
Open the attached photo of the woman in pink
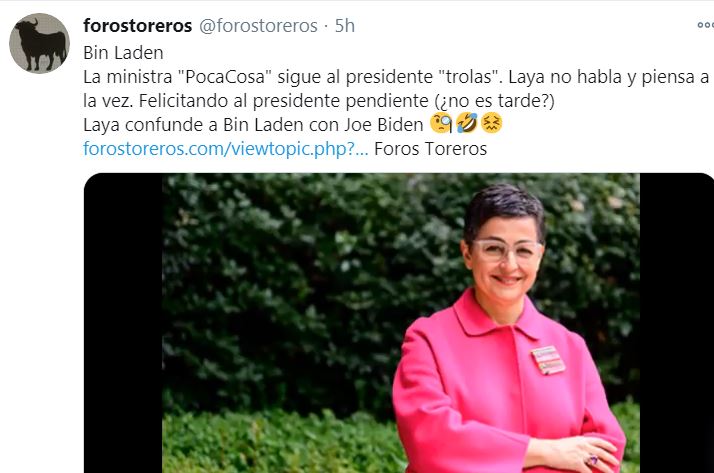click(x=401, y=323)
